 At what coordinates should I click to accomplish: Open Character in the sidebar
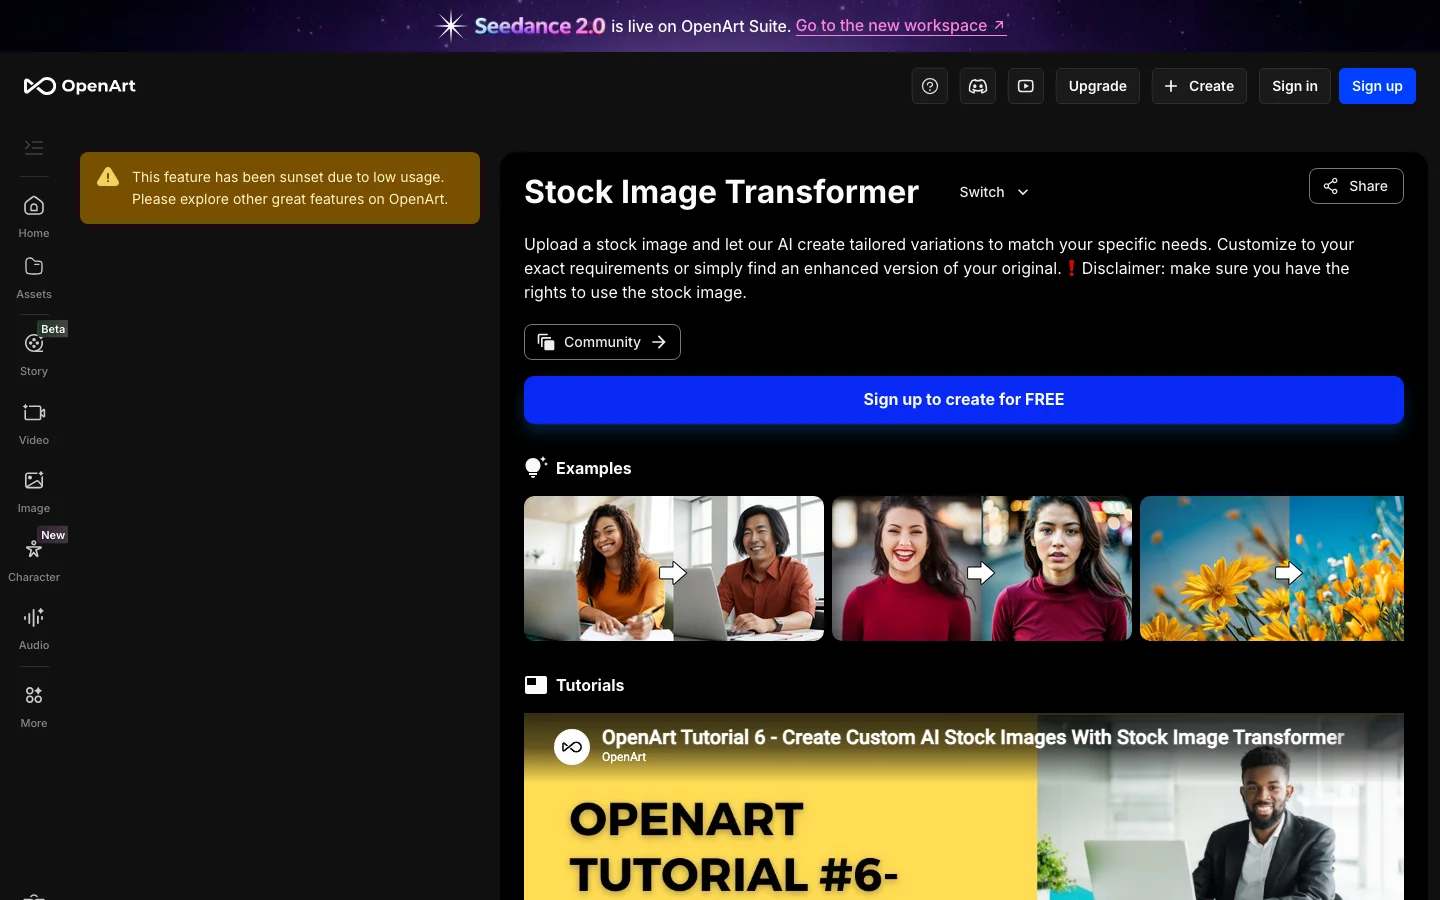tap(34, 561)
